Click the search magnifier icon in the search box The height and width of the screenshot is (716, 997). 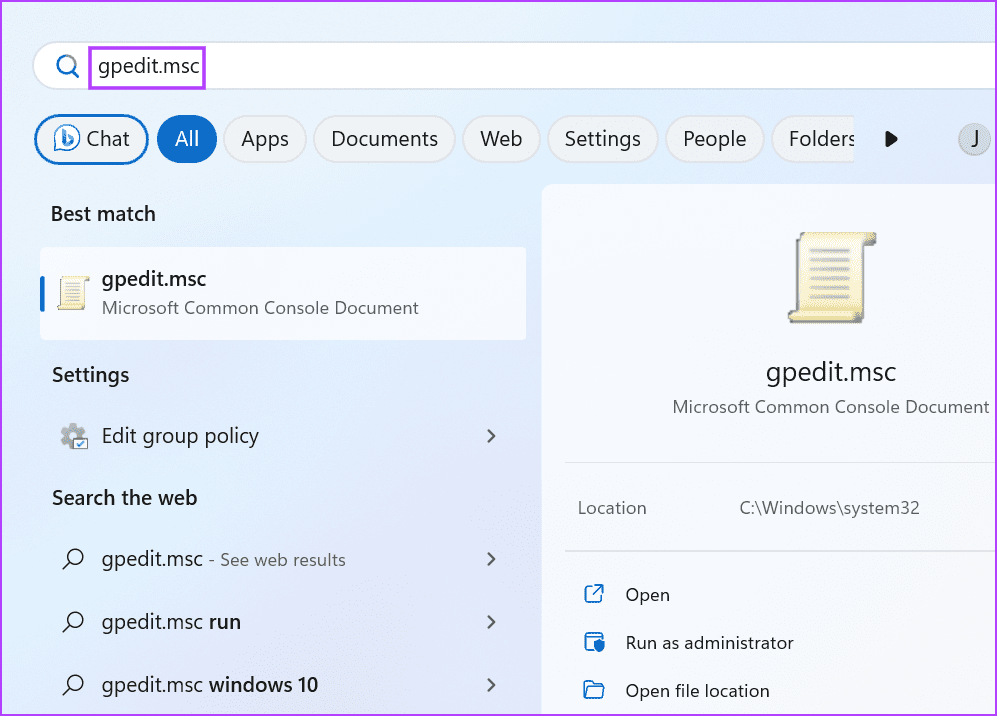[x=67, y=65]
